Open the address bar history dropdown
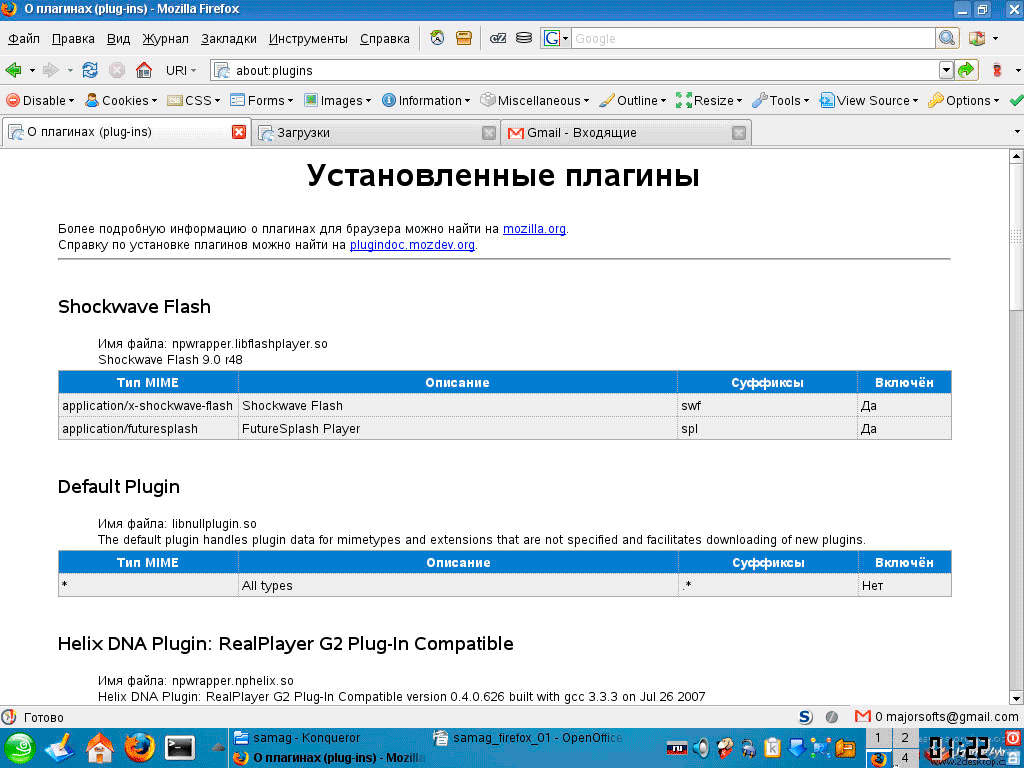This screenshot has height=768, width=1024. [946, 70]
